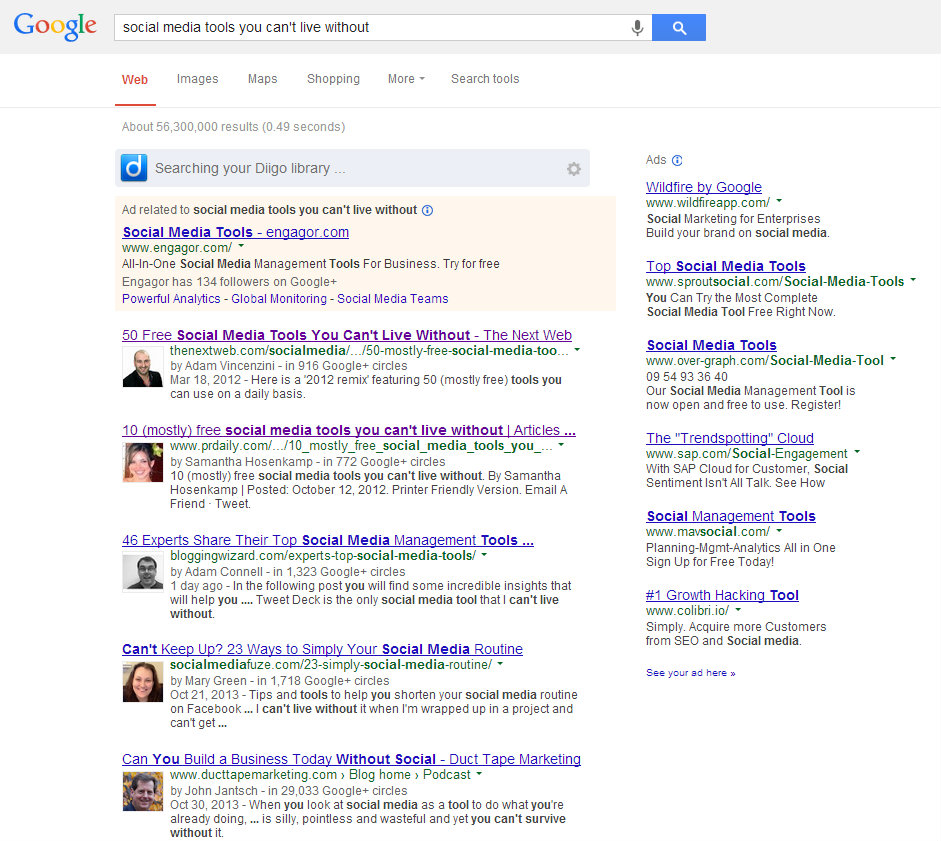Expand arrow beside mavsocial.com ad URL
Image resolution: width=941 pixels, height=841 pixels.
pos(779,531)
